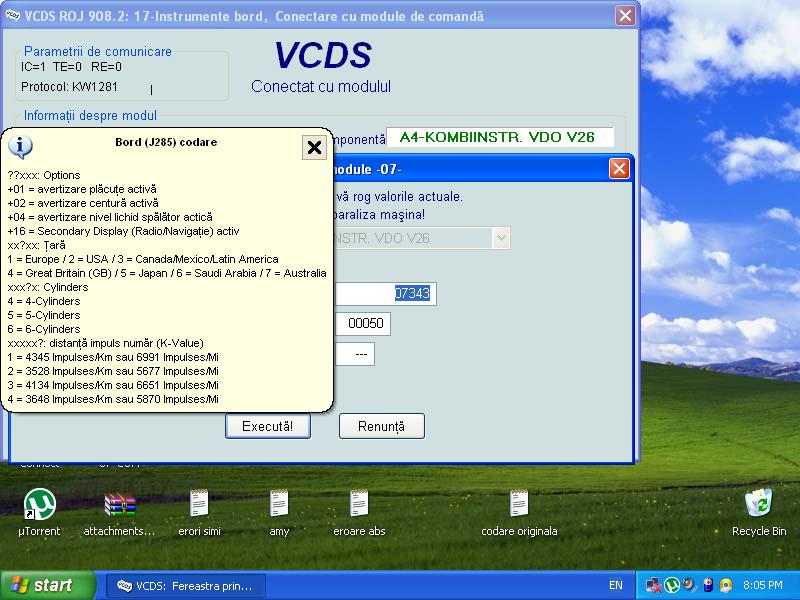
Task: Click the field containing 00050
Action: [x=362, y=324]
